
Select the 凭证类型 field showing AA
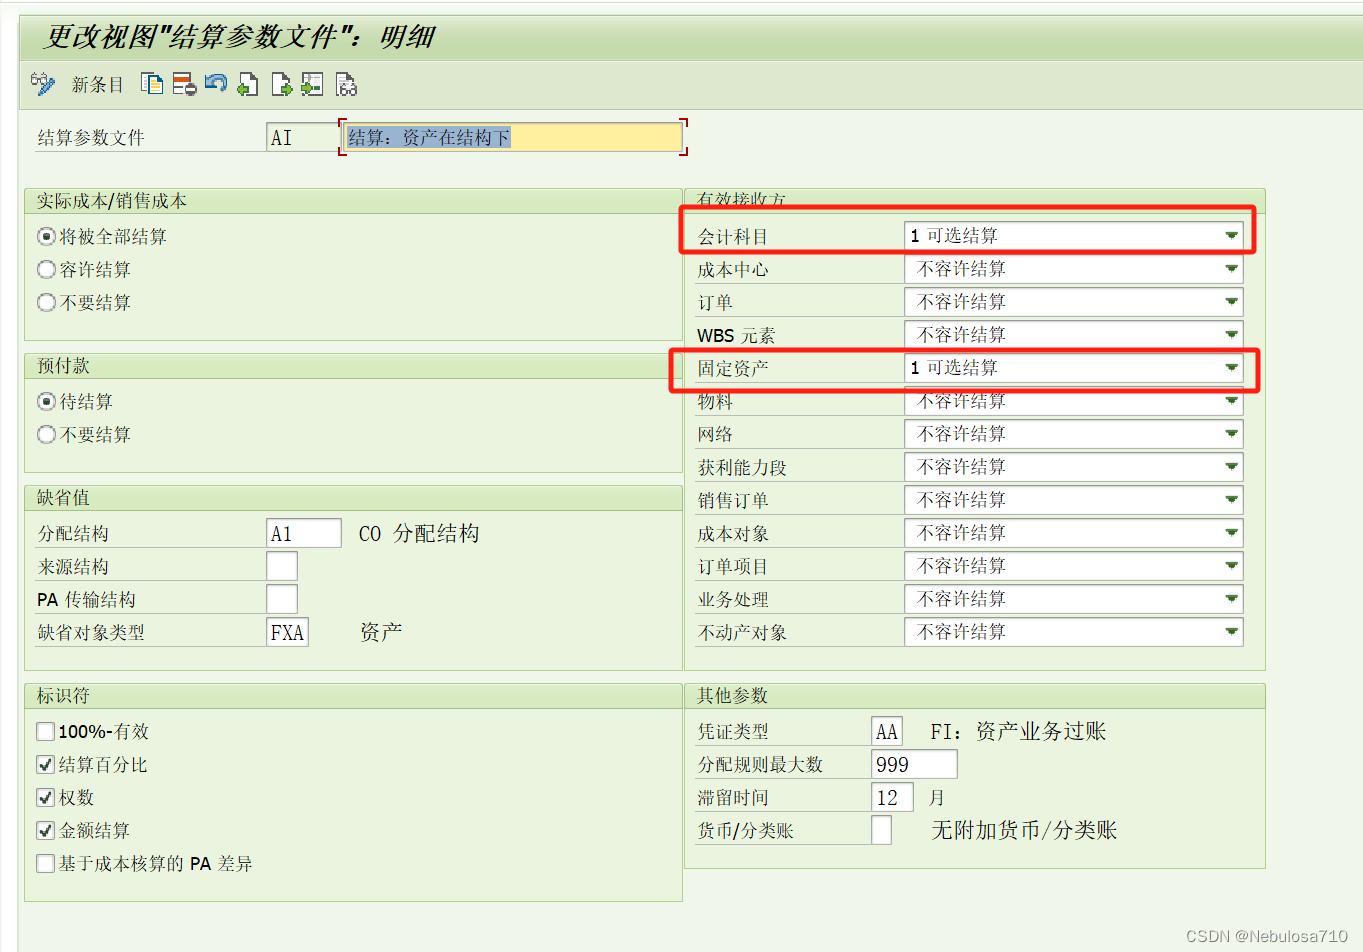pos(886,731)
